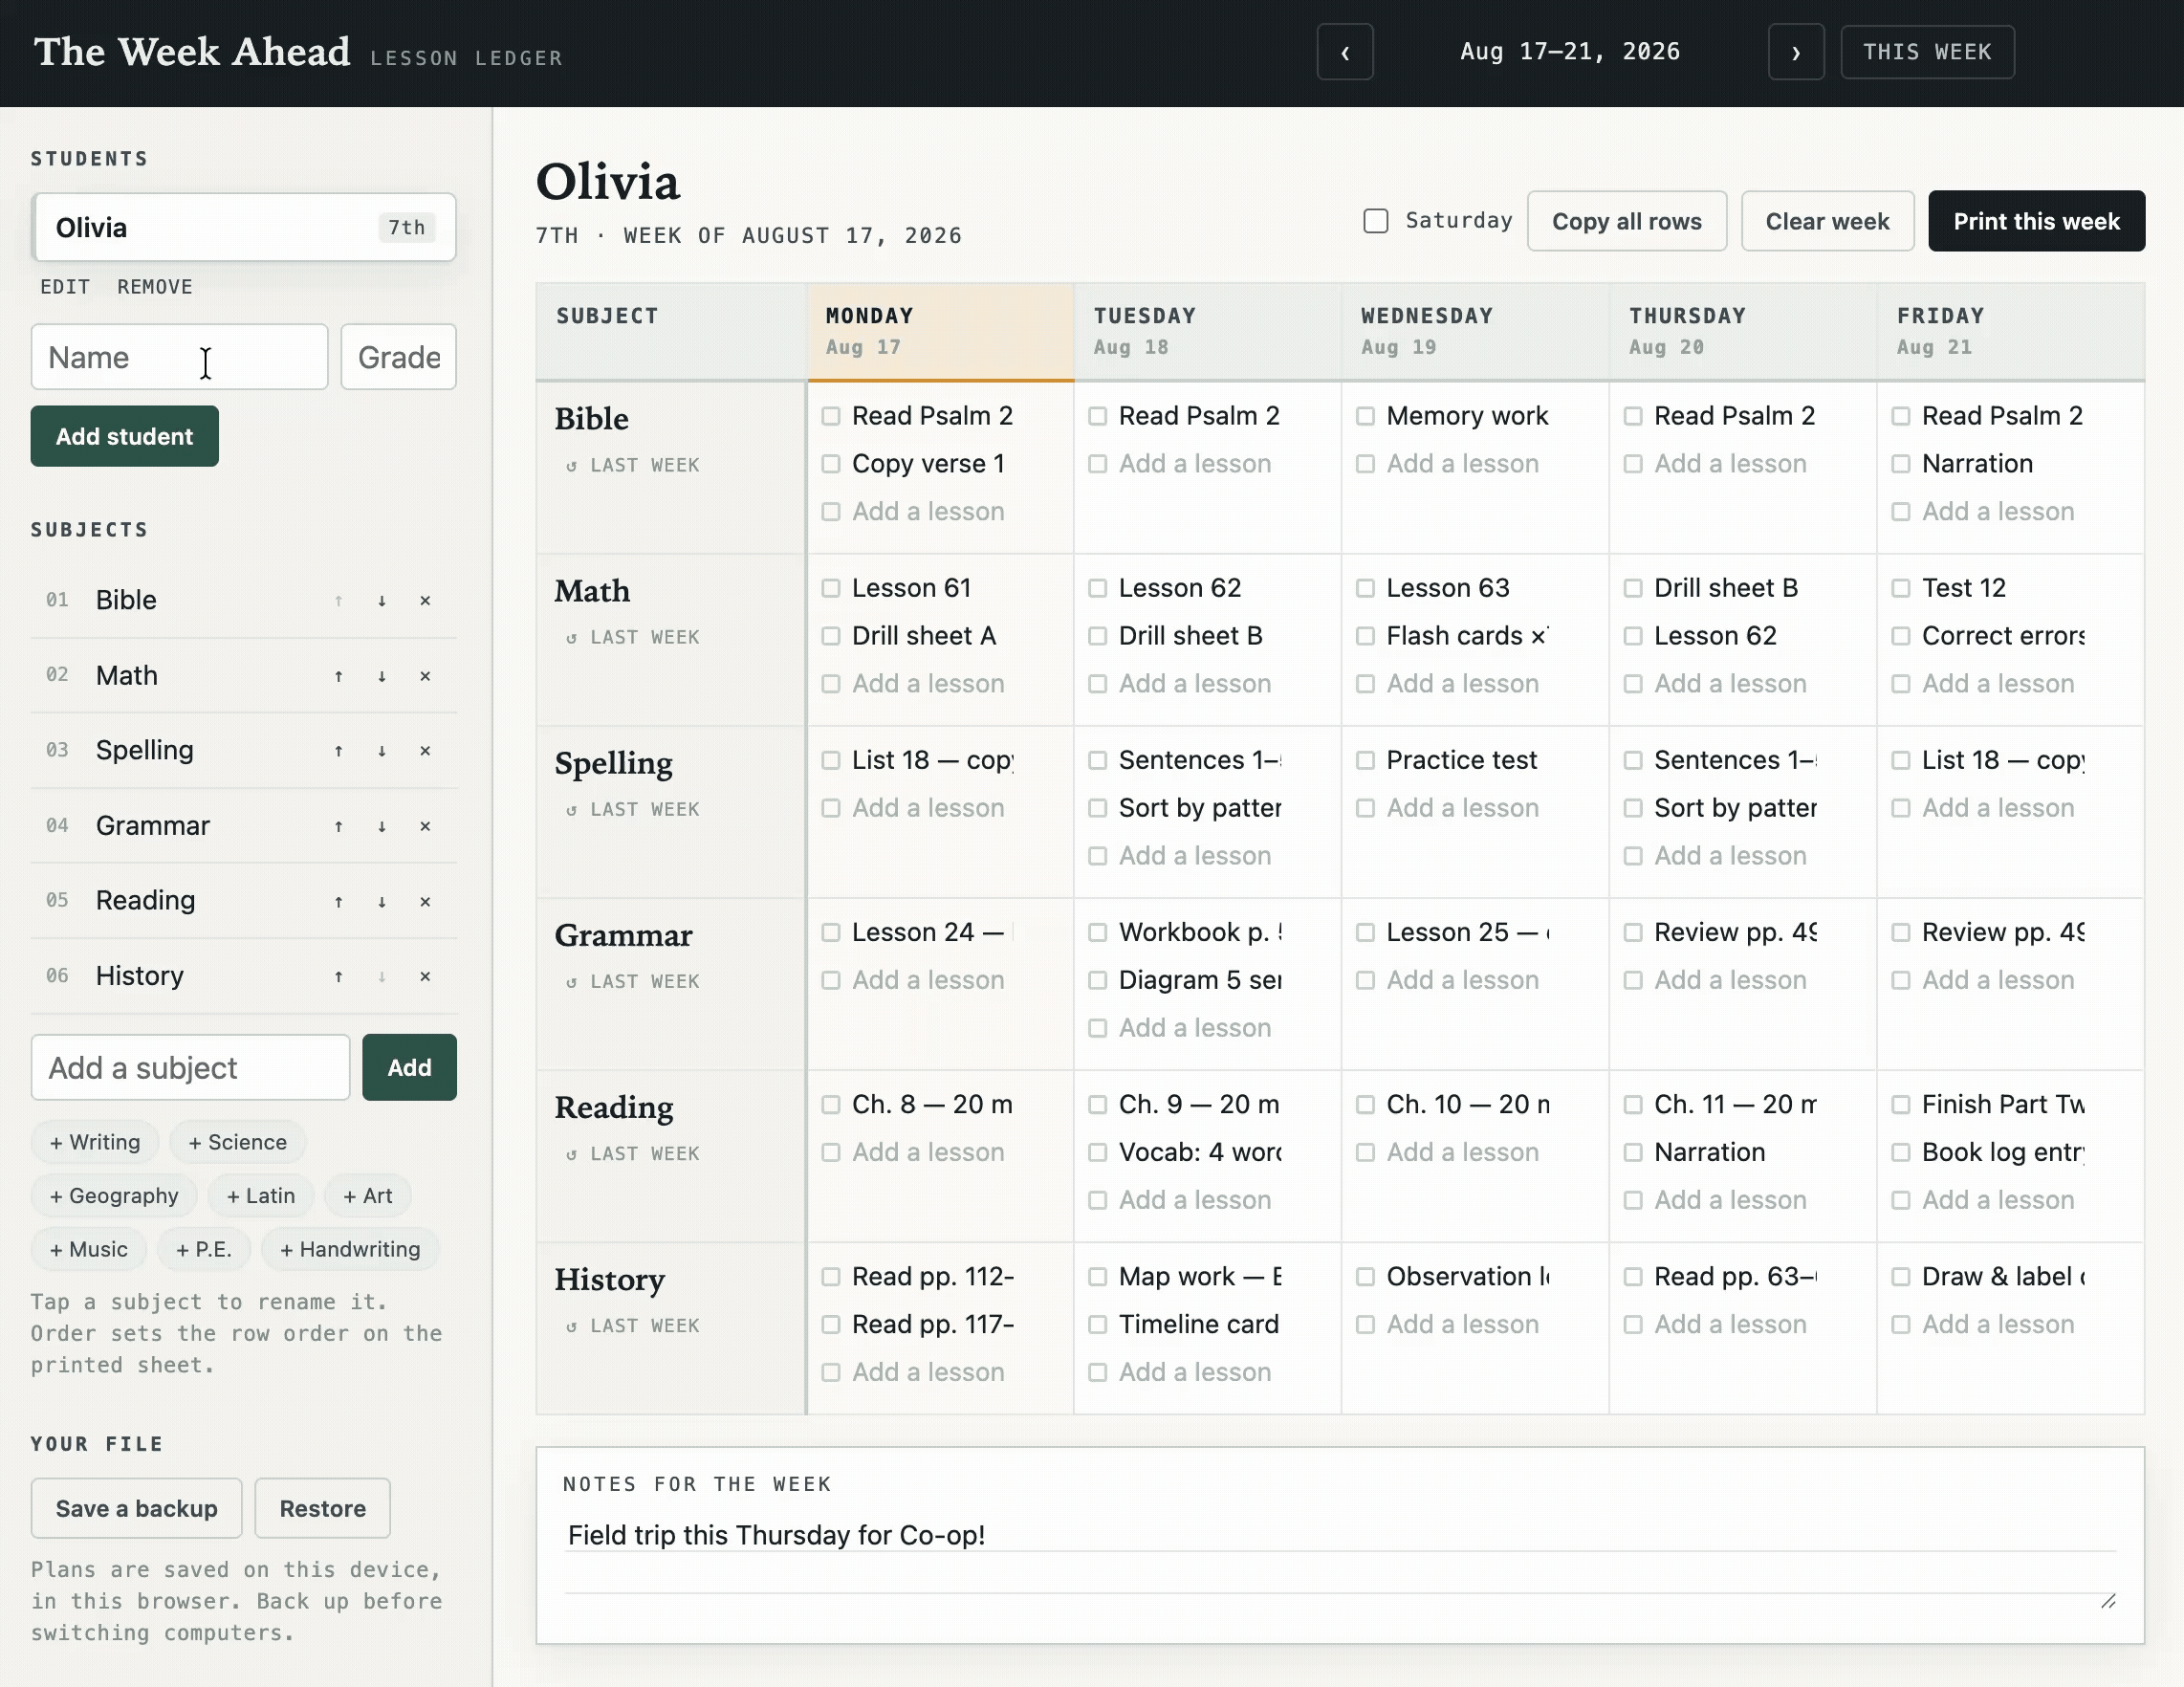Rename the Spelling subject in sidebar
The width and height of the screenshot is (2184, 1687).
point(145,750)
